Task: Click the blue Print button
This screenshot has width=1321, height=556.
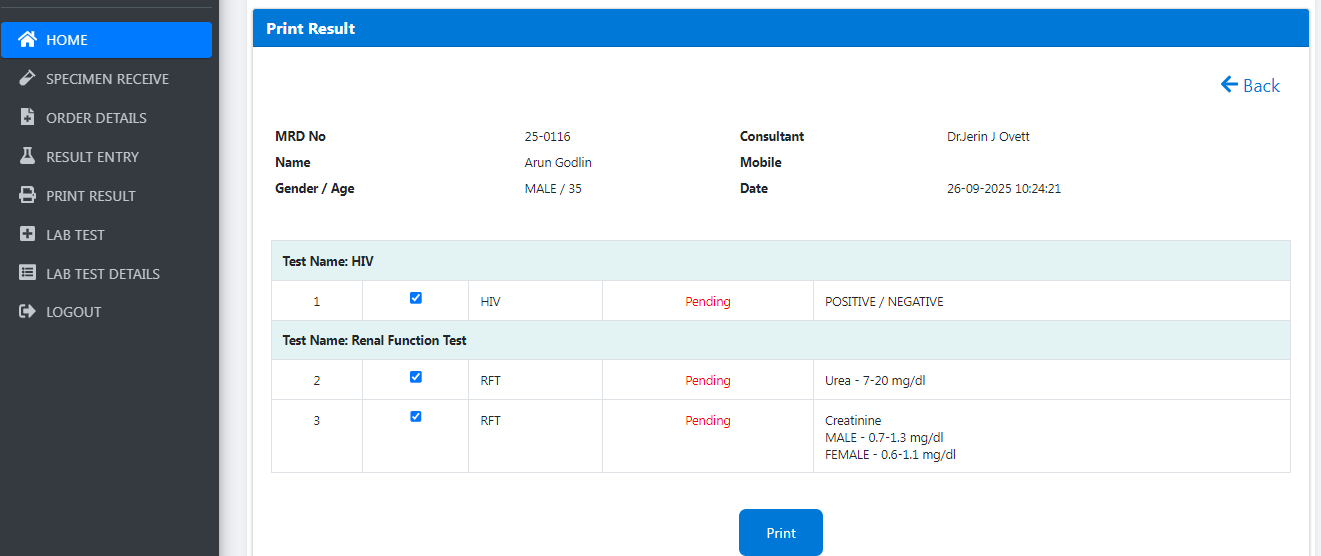Action: (x=781, y=533)
